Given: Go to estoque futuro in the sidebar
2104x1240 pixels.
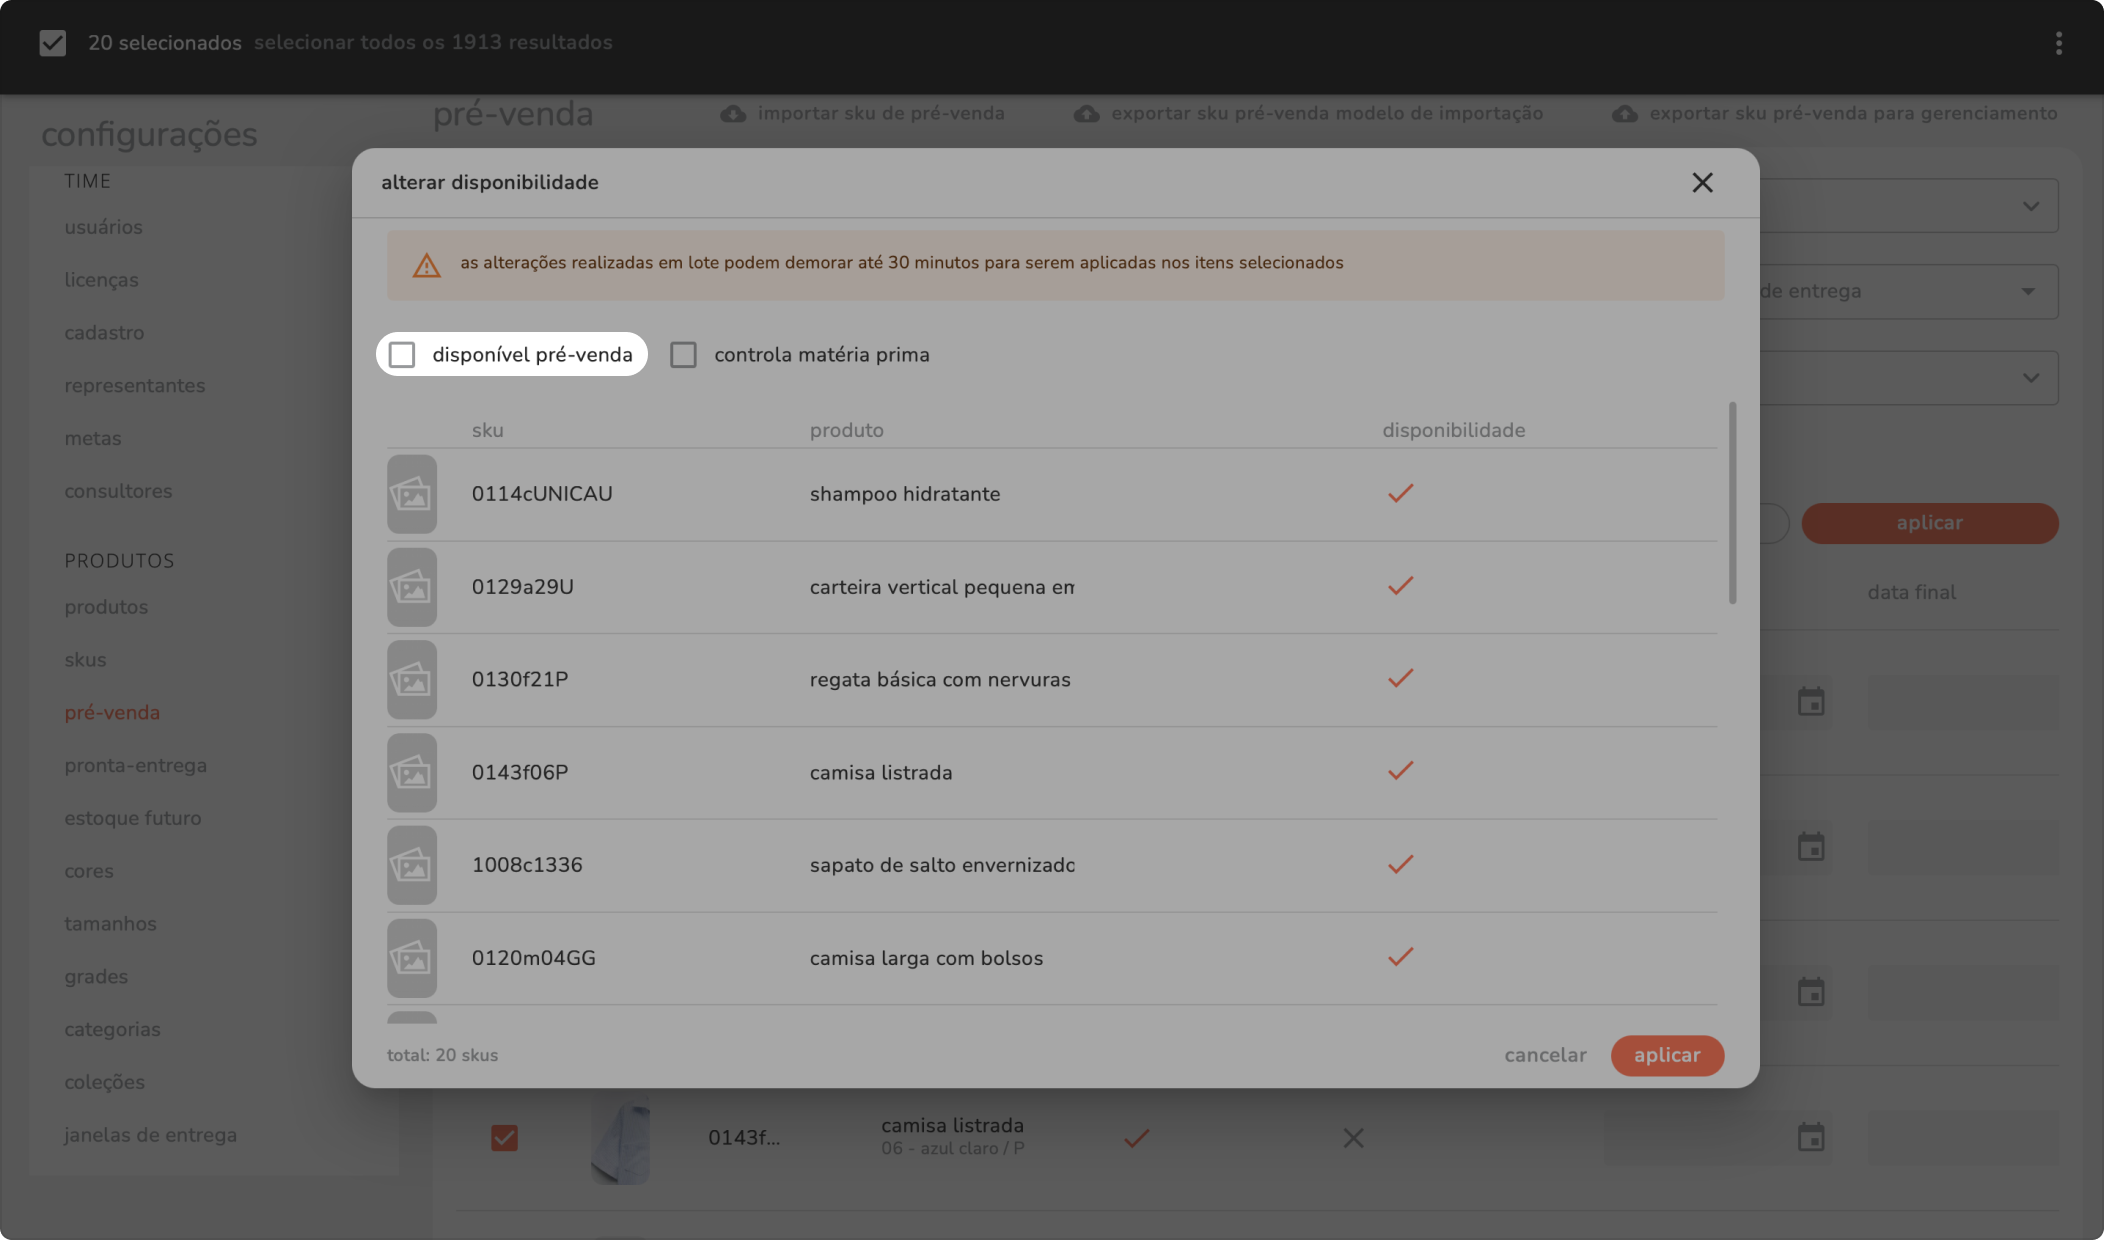Looking at the screenshot, I should (133, 819).
